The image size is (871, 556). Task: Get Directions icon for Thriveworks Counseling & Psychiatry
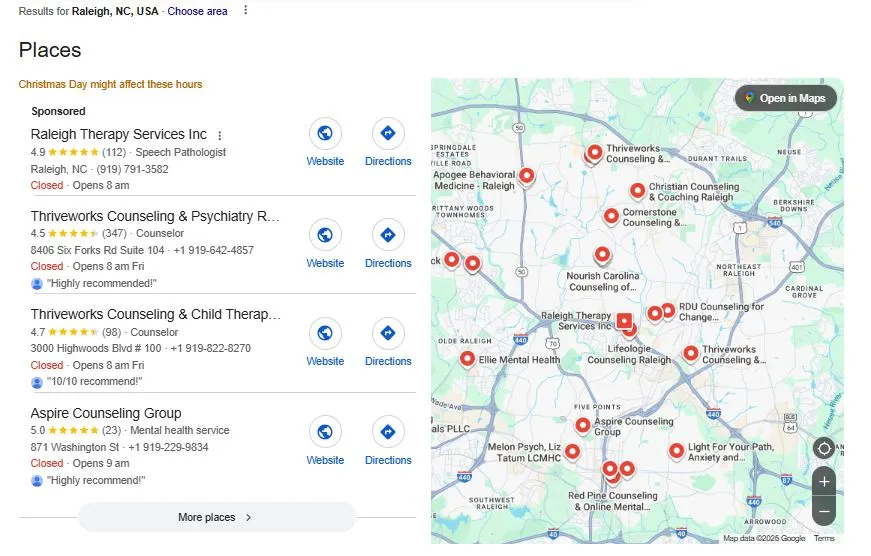coord(388,235)
